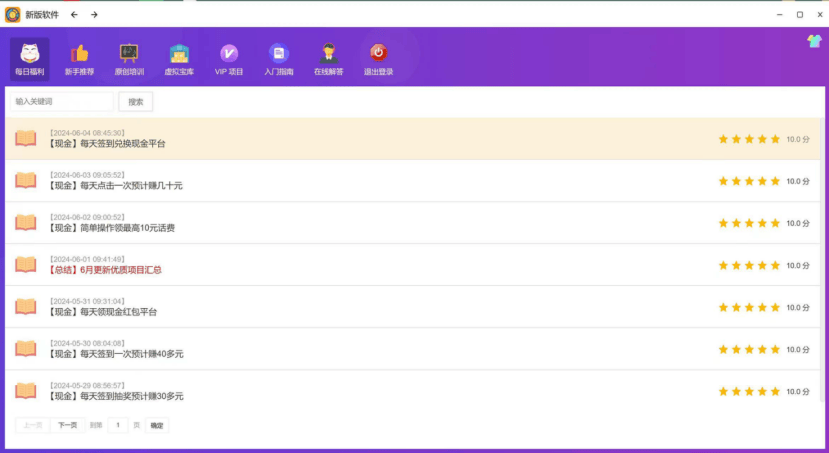Click the 虚拟宝库 tab label
829x453 pixels.
(179, 72)
